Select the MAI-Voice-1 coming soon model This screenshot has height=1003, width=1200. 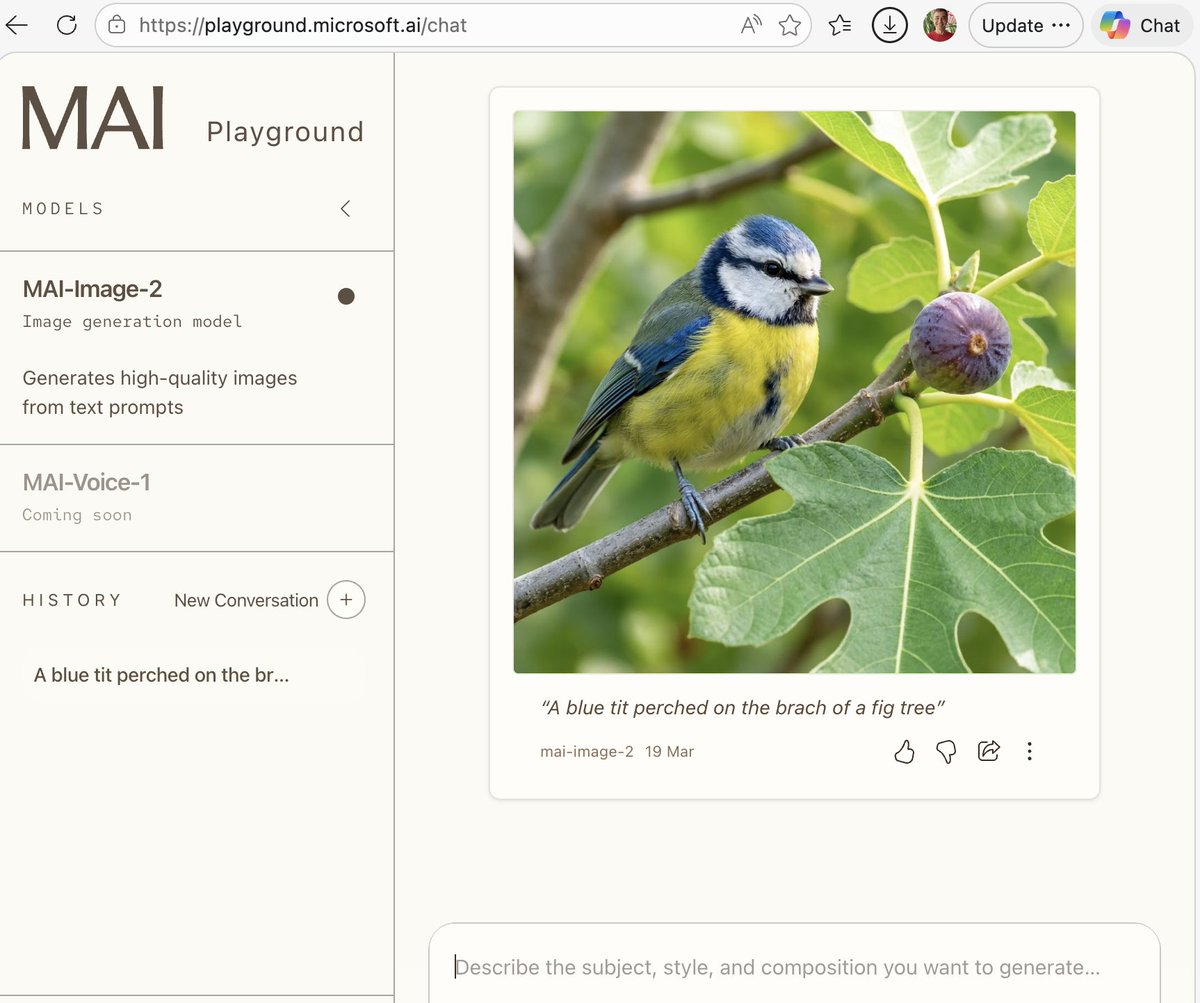(197, 497)
